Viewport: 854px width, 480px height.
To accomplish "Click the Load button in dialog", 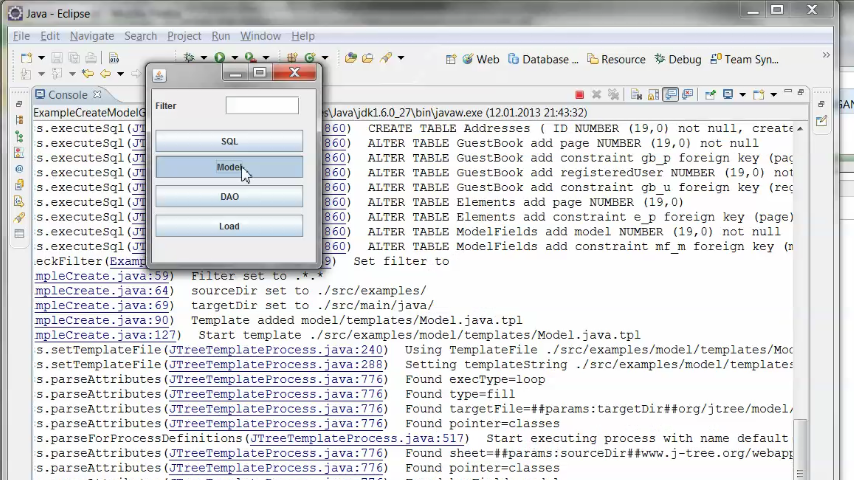I will [x=229, y=226].
